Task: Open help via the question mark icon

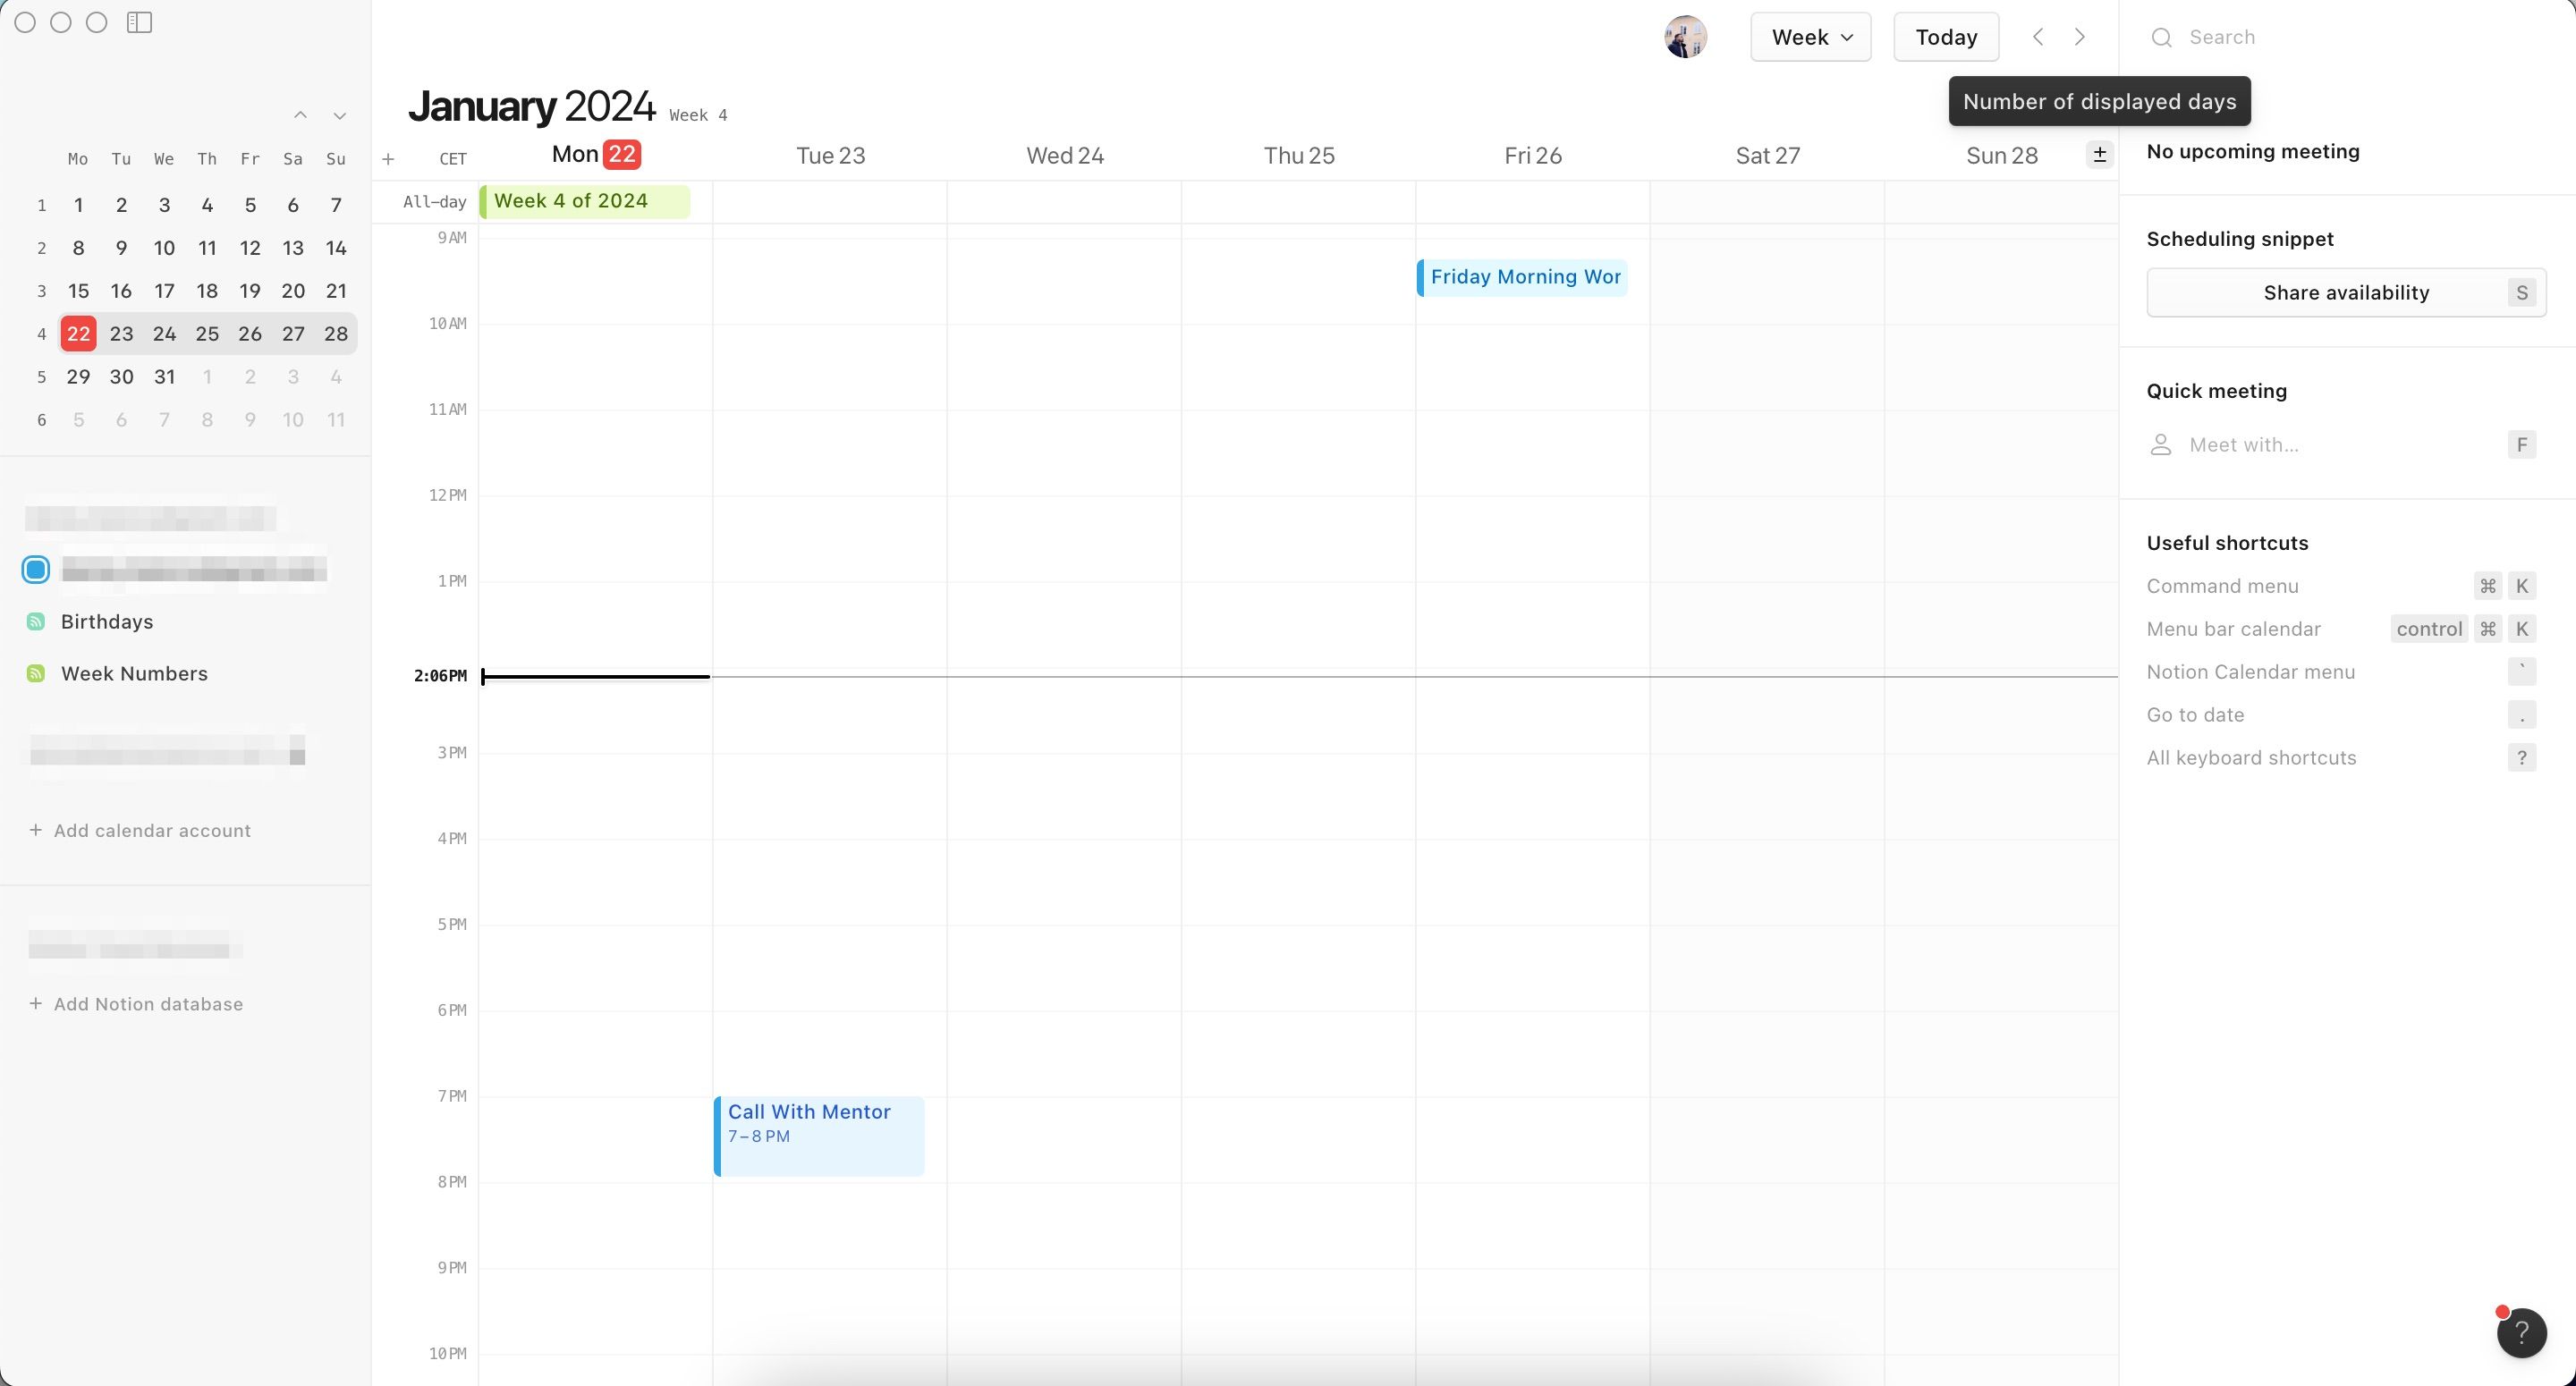Action: [x=2521, y=1333]
